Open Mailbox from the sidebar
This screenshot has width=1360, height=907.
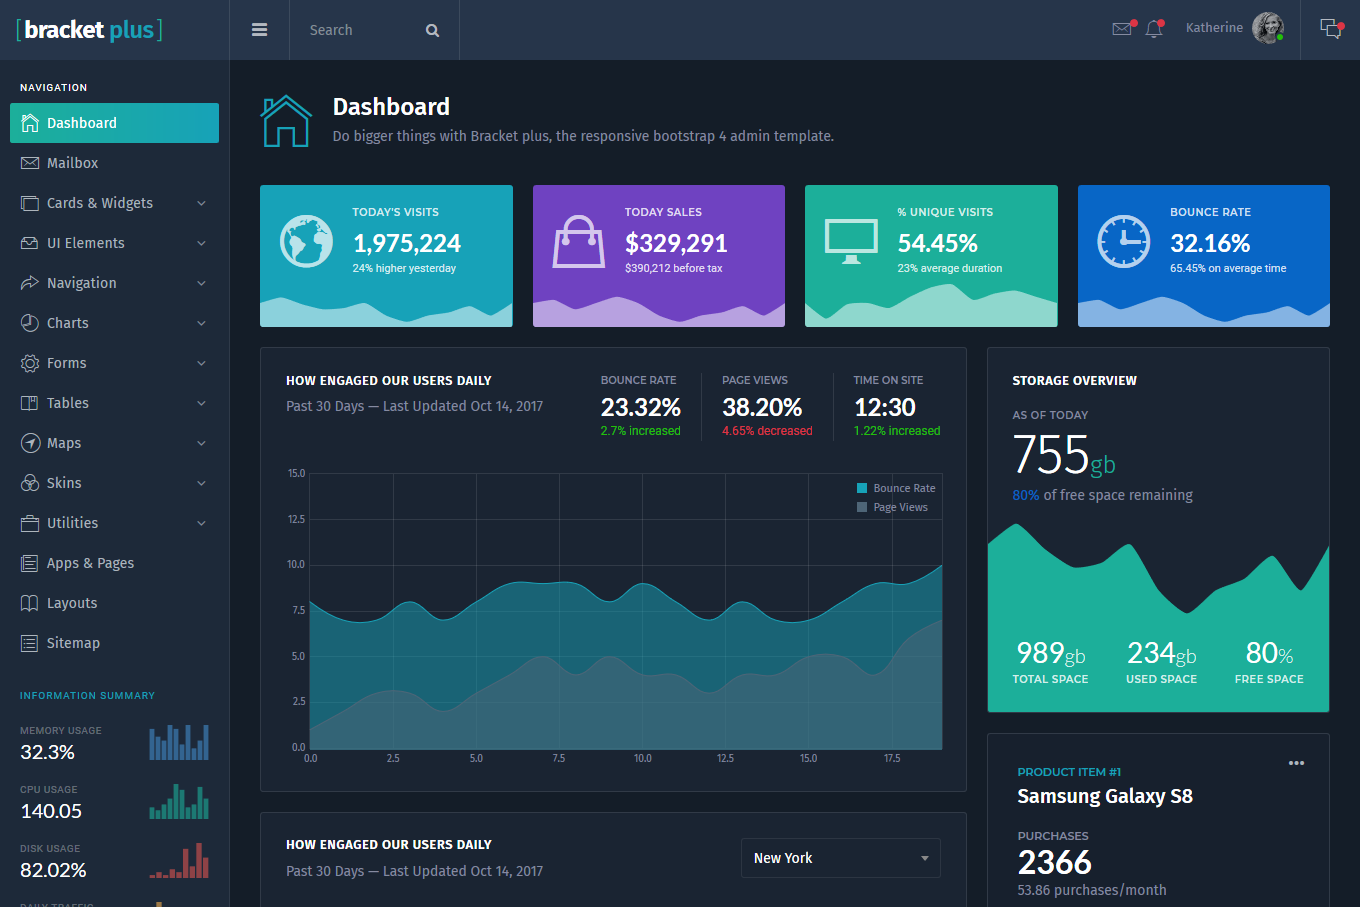click(72, 163)
